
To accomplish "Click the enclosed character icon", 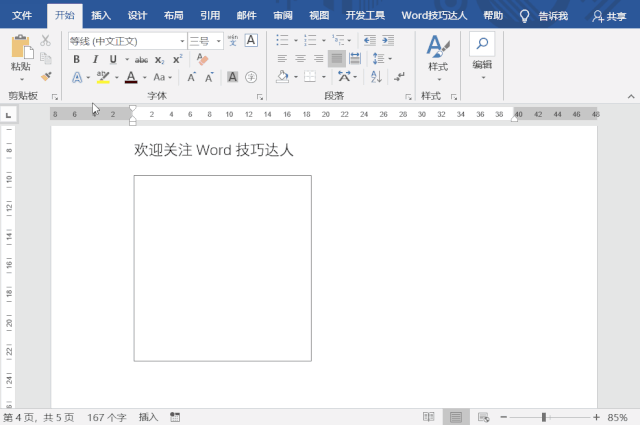I will click(251, 77).
